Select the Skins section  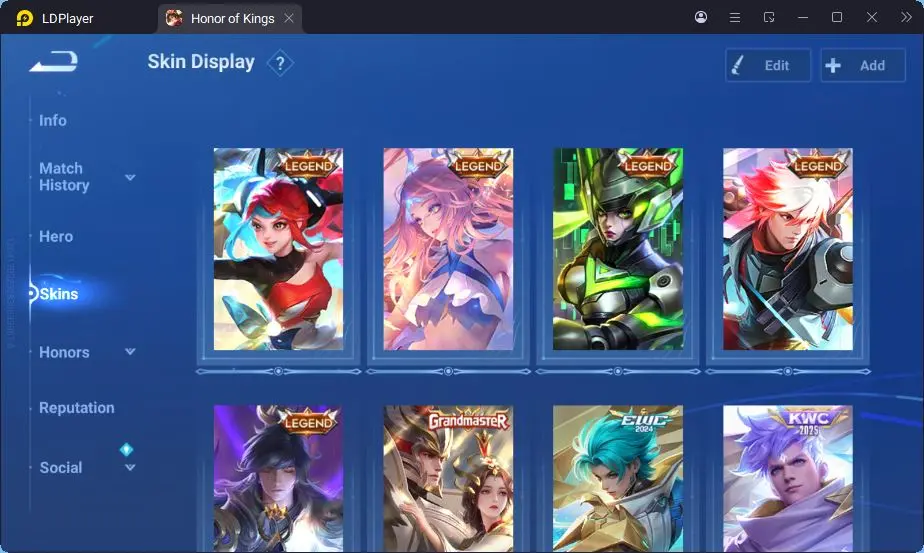(x=58, y=294)
